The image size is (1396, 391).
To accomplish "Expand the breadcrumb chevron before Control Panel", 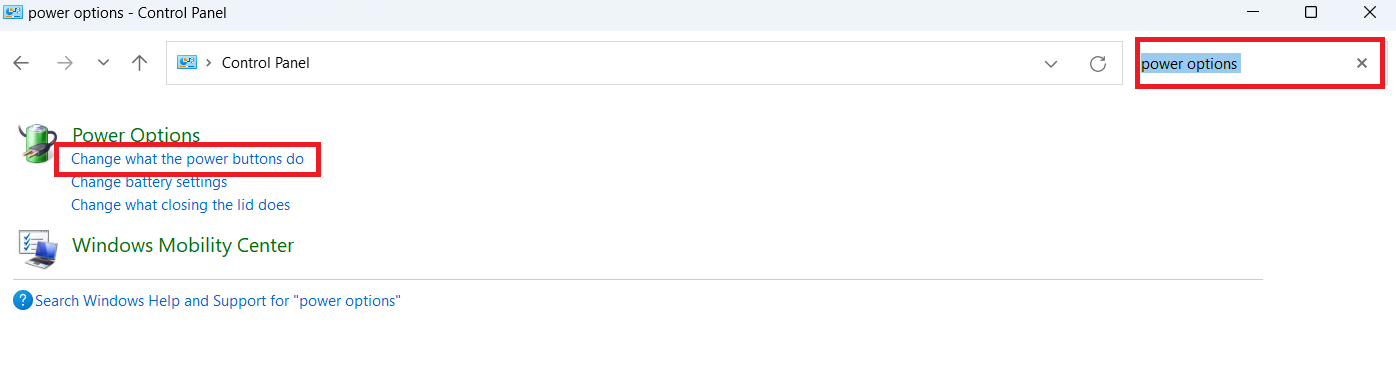I will pos(209,63).
